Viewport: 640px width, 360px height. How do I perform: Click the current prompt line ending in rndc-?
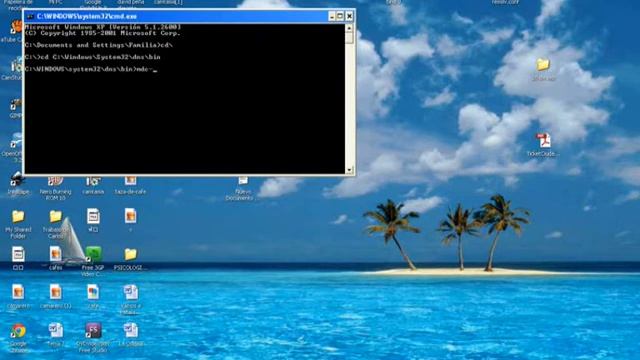tap(91, 69)
